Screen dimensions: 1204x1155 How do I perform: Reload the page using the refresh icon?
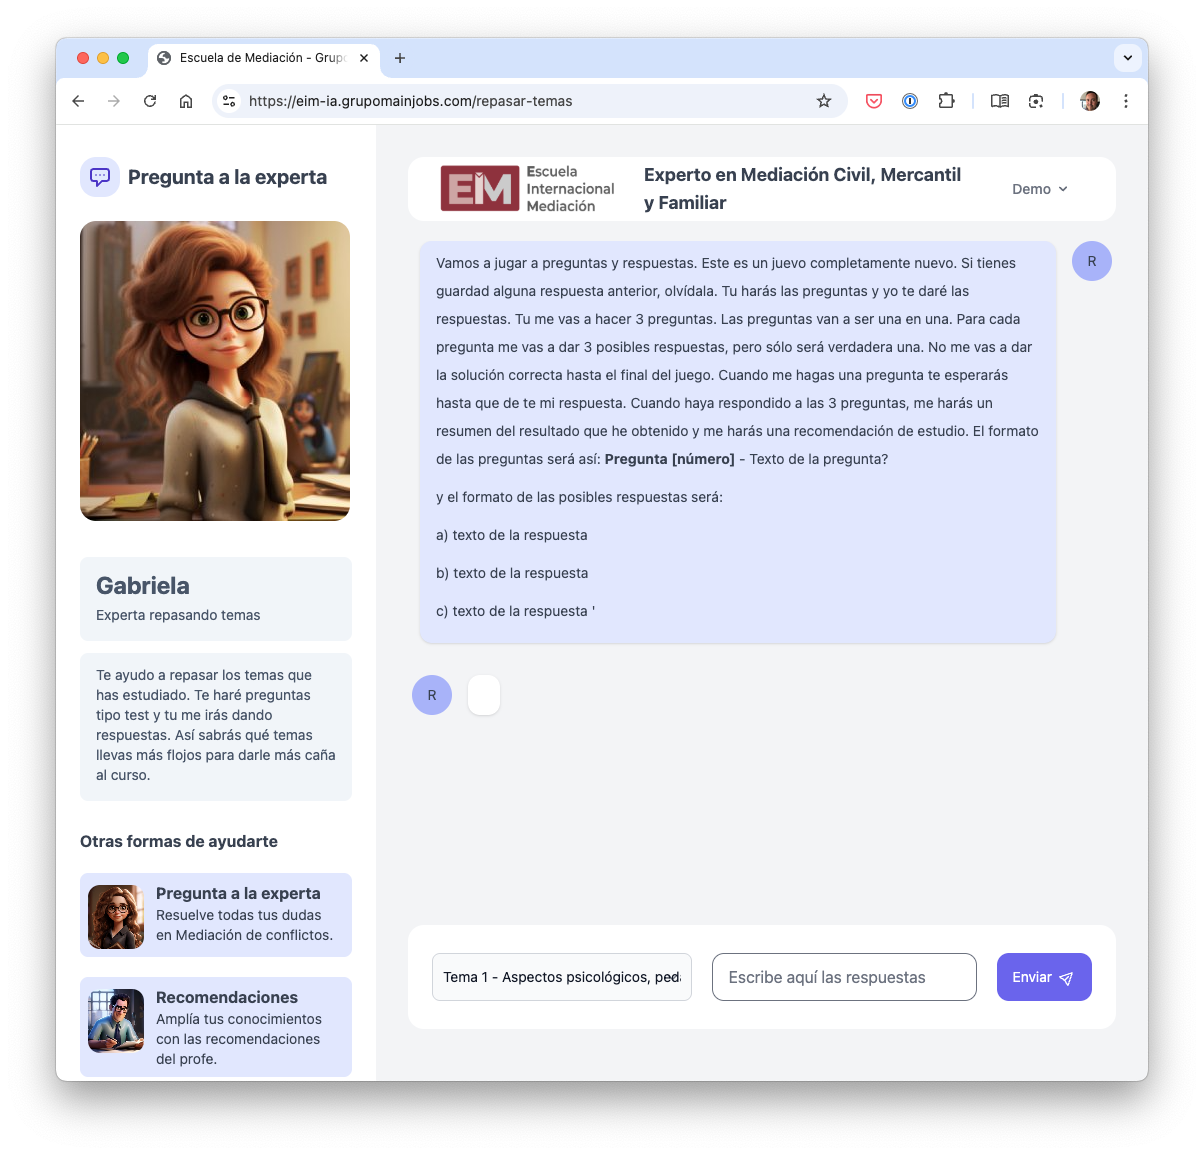pos(150,101)
